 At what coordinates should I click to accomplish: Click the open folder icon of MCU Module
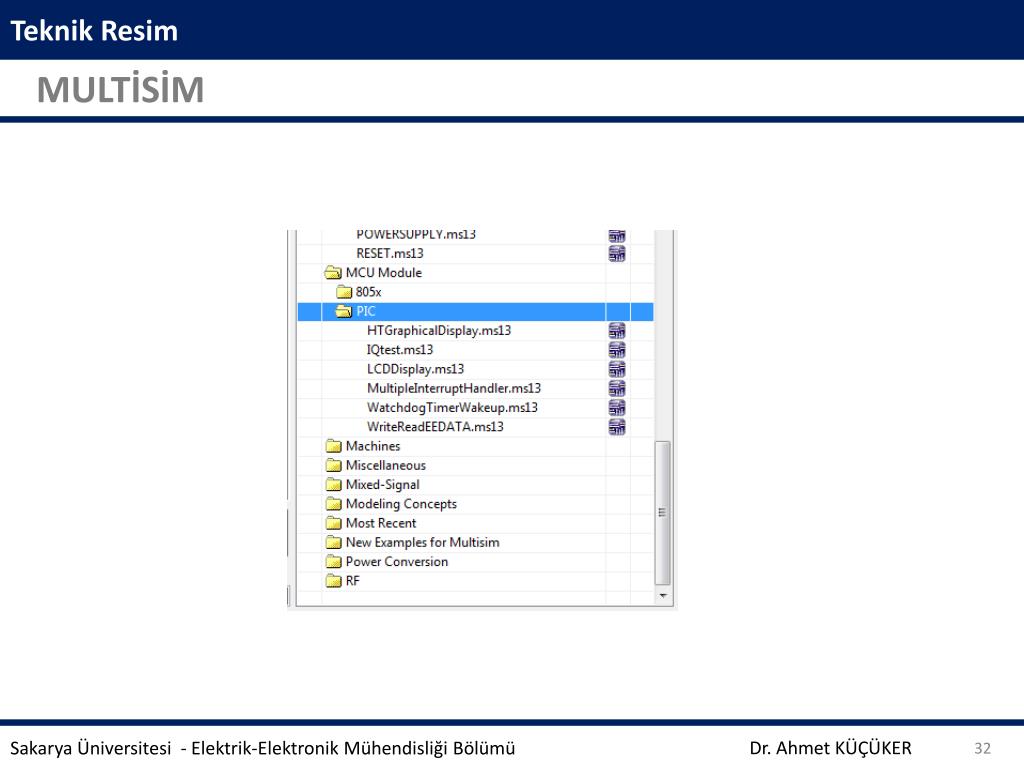click(333, 272)
